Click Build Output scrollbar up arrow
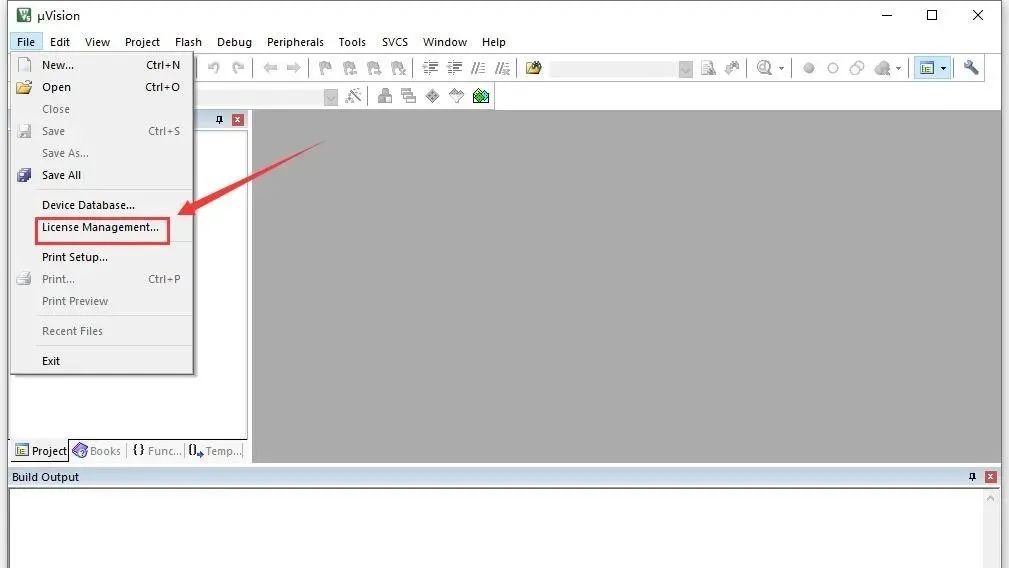This screenshot has width=1009, height=568. click(990, 498)
